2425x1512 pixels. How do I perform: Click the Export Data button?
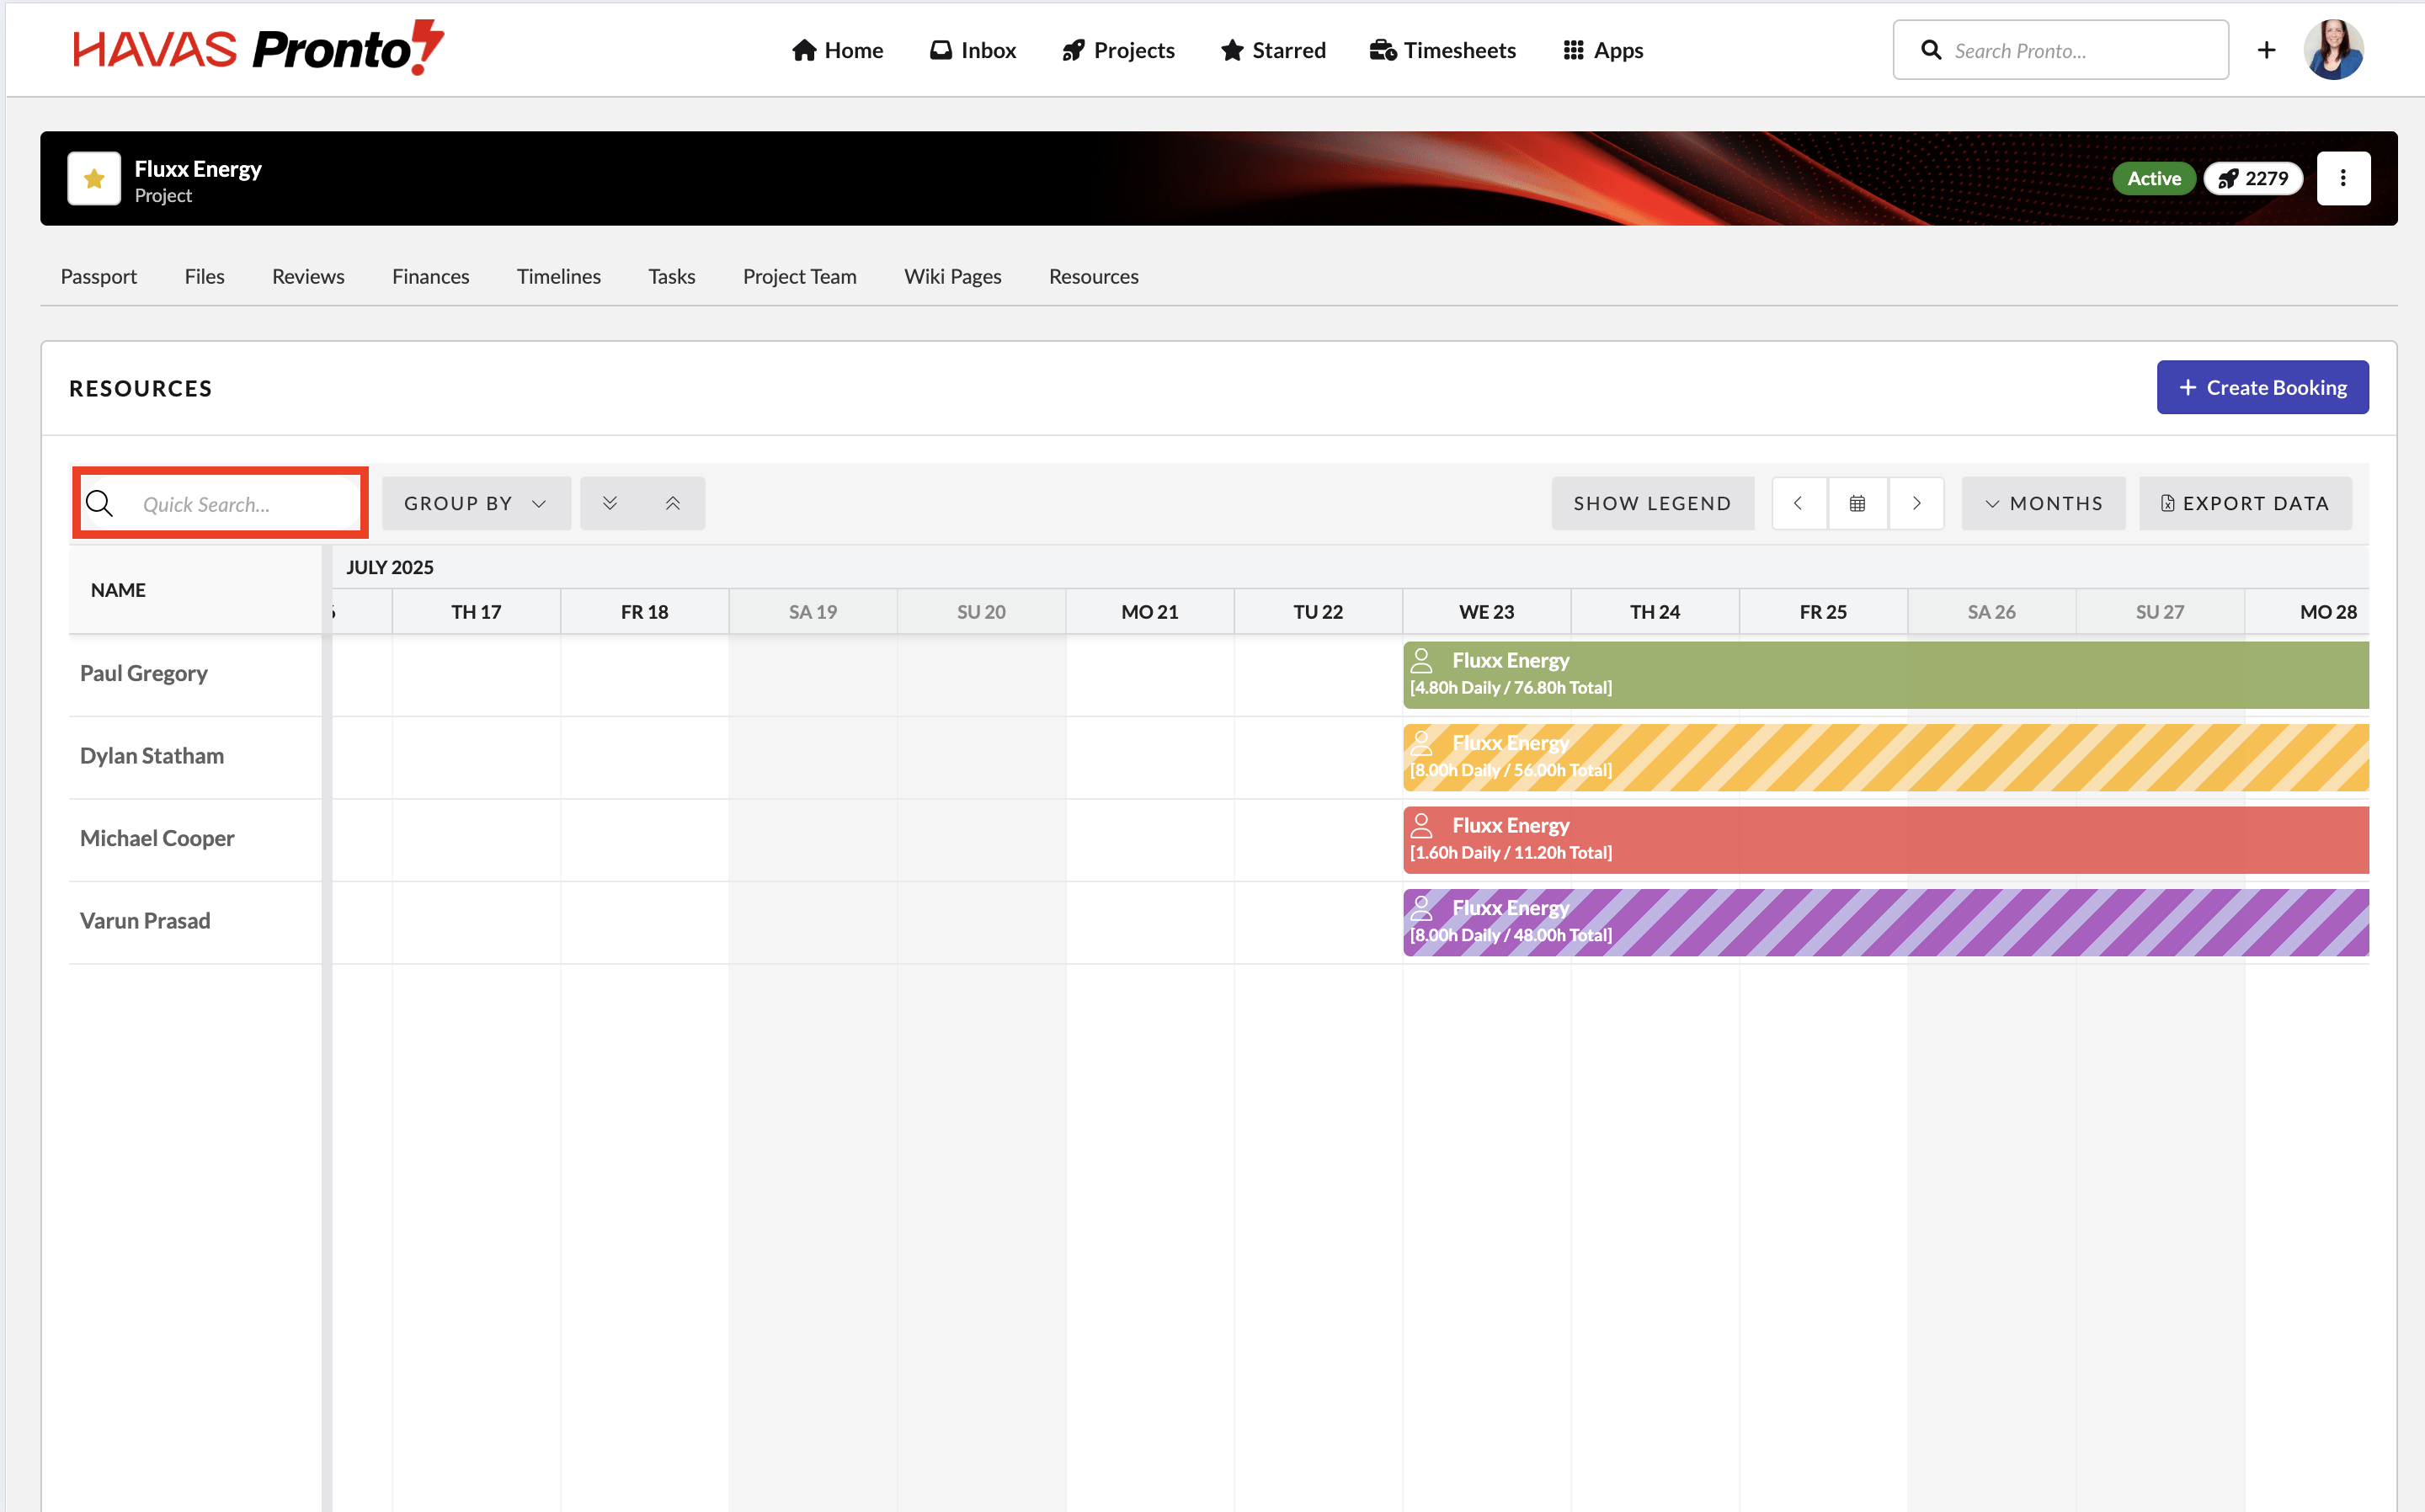pyautogui.click(x=2245, y=503)
